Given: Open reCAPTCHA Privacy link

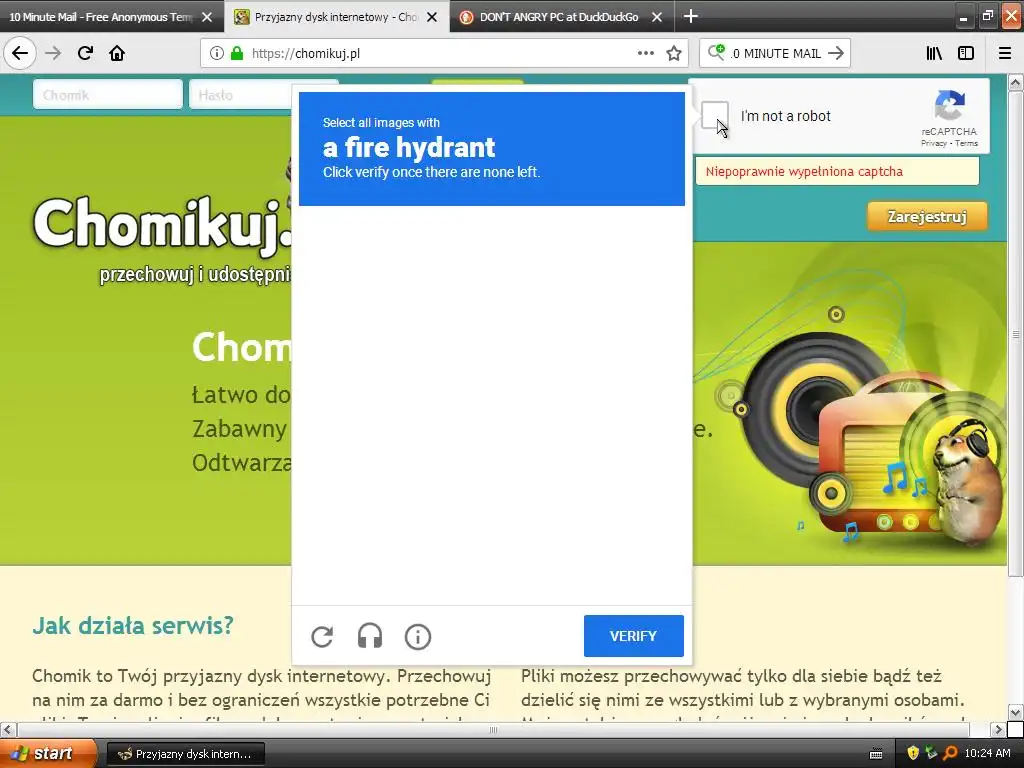Looking at the screenshot, I should [933, 144].
